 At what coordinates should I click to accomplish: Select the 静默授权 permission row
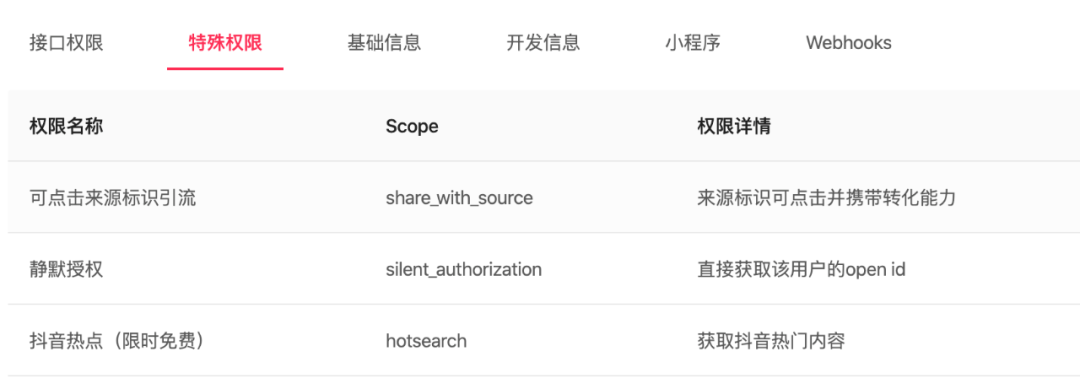click(544, 269)
